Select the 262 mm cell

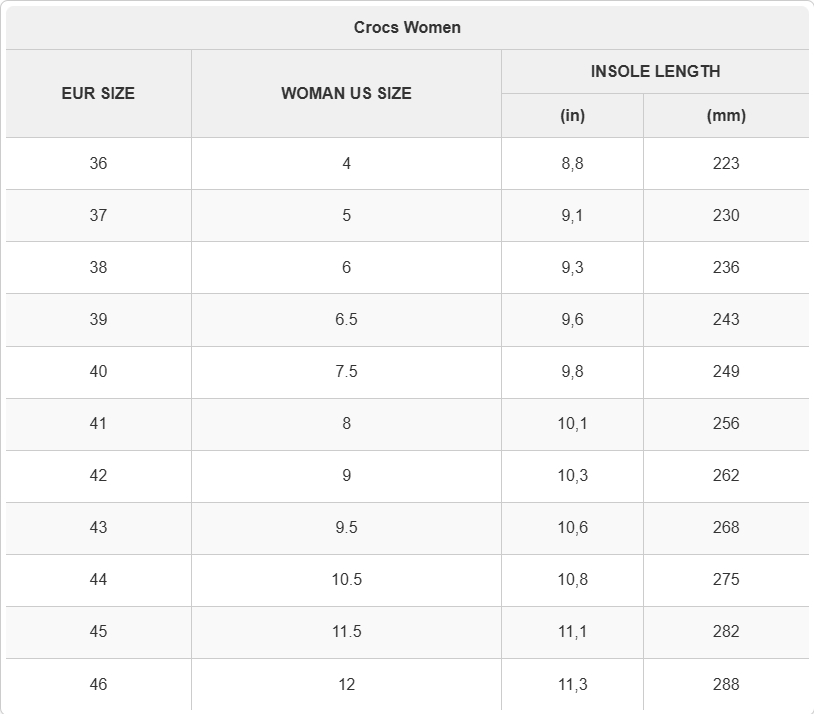pos(726,476)
